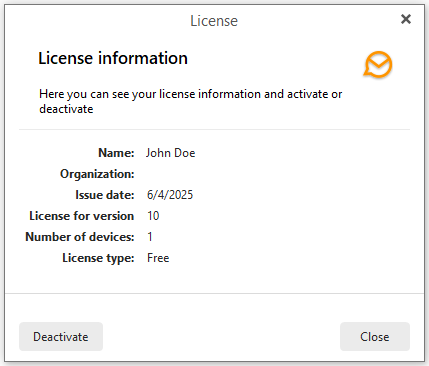429x366 pixels.
Task: Click the License dialog title text
Action: point(214,21)
